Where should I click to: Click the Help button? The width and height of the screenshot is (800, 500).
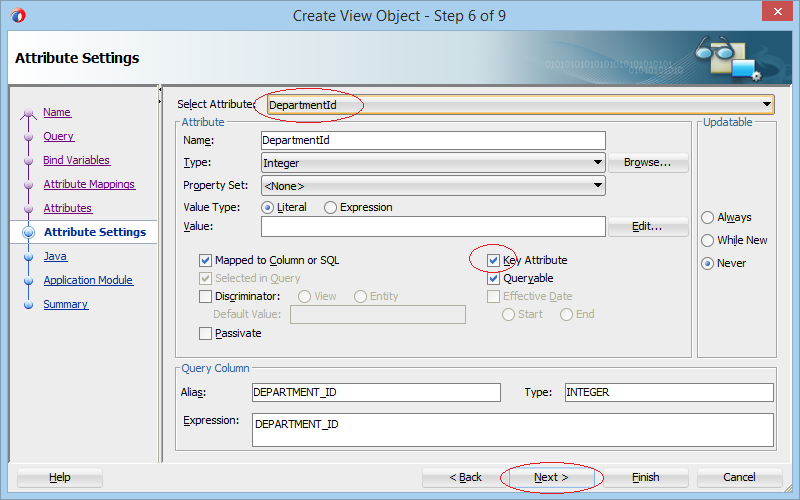click(60, 478)
